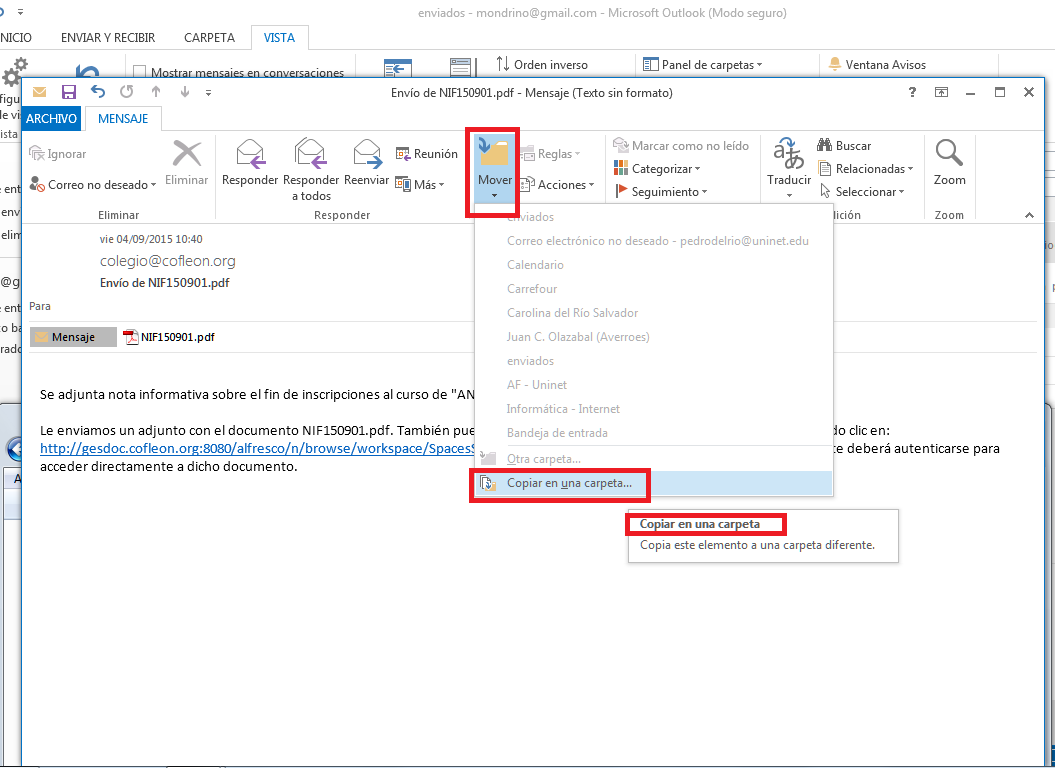This screenshot has width=1055, height=768.
Task: Click the Mensaje body button
Action: click(x=73, y=337)
